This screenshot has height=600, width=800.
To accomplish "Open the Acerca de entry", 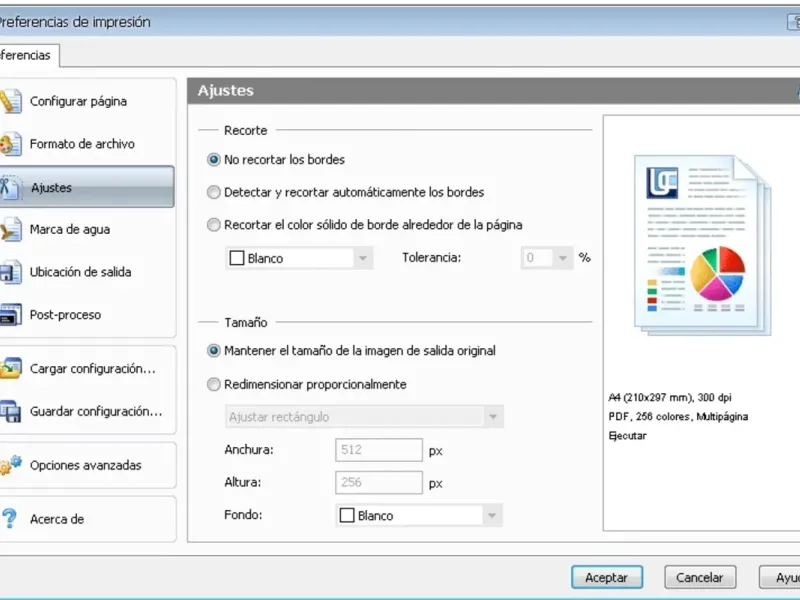I will (x=57, y=519).
